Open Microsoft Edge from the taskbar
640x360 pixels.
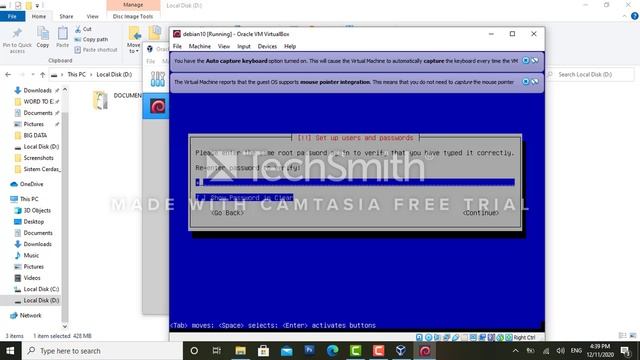(x=332, y=351)
